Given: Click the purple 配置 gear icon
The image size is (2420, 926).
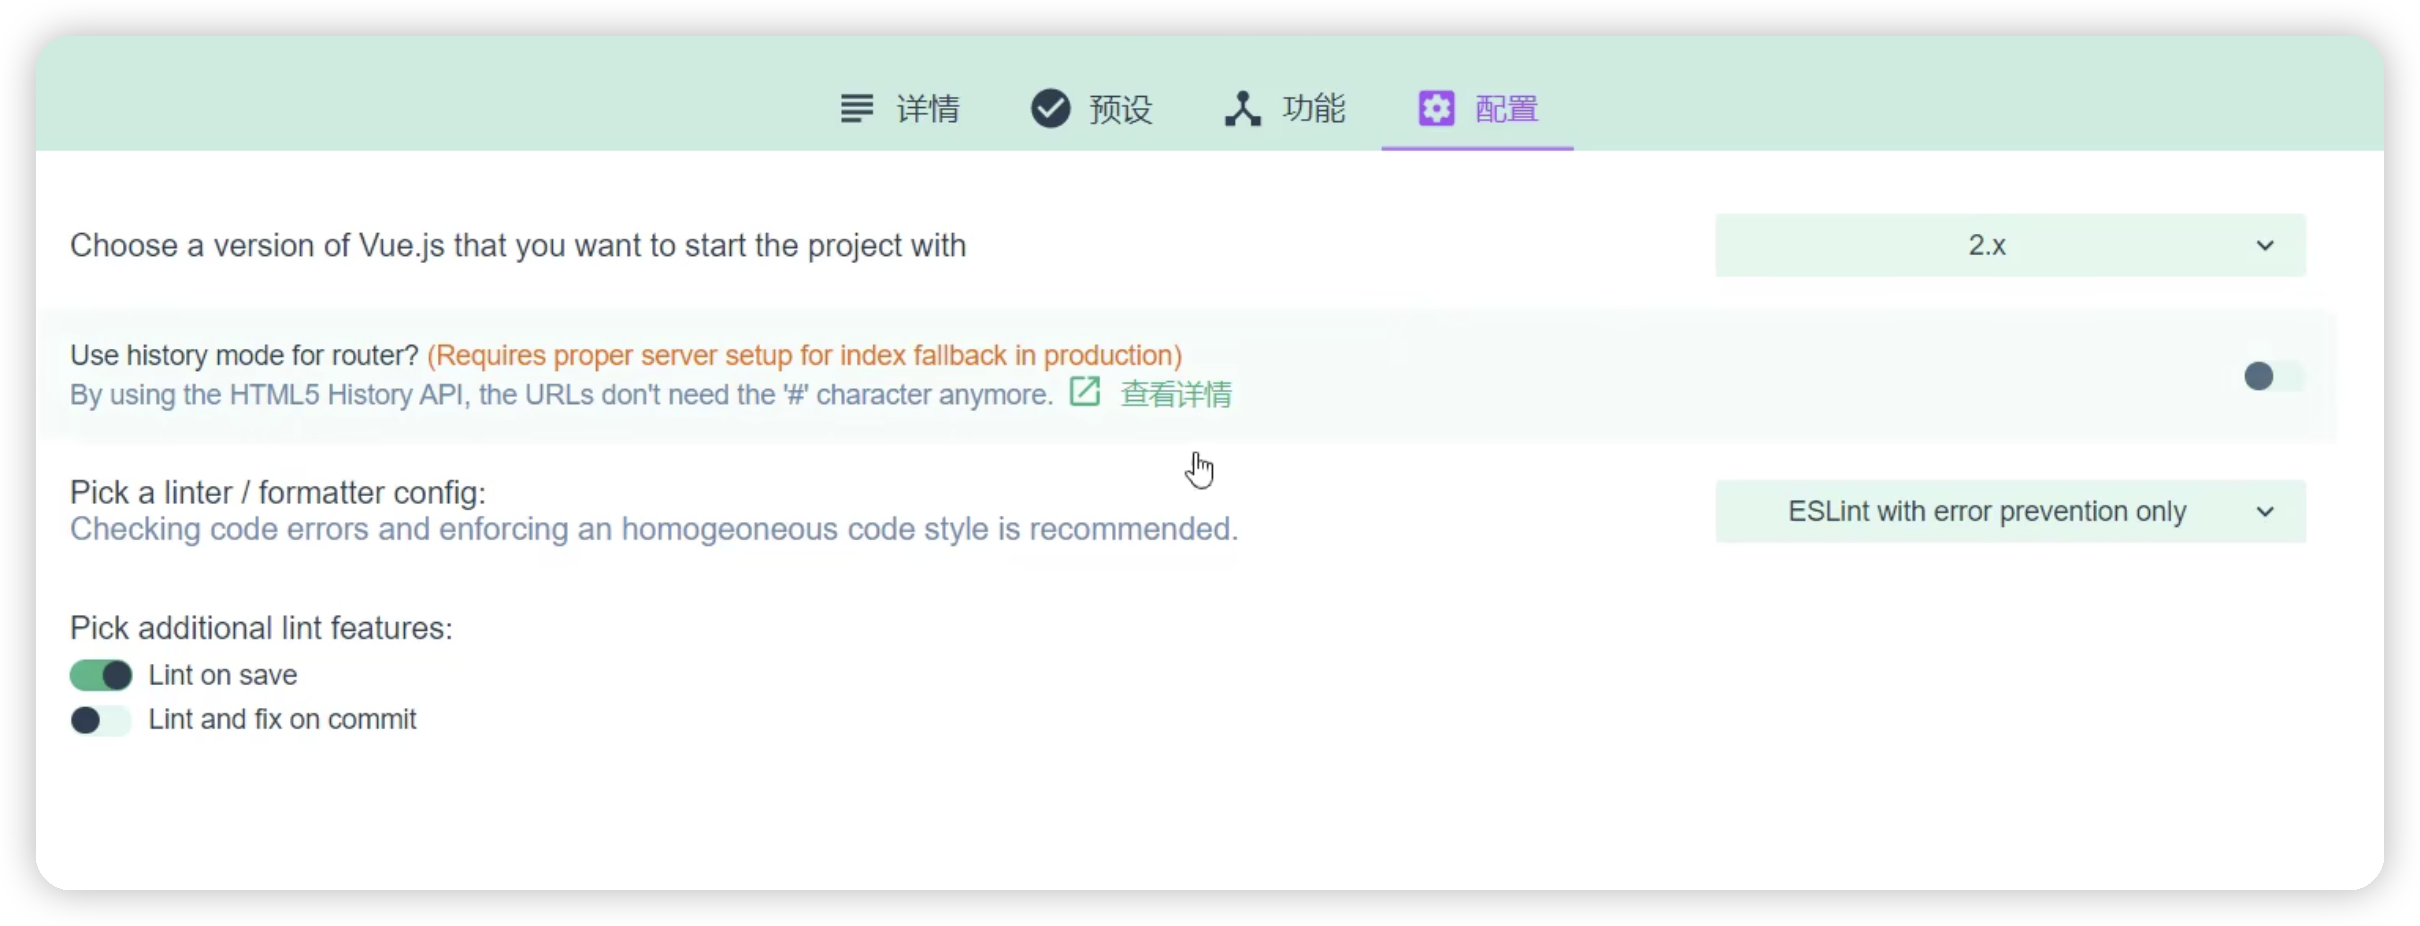Looking at the screenshot, I should pyautogui.click(x=1436, y=108).
